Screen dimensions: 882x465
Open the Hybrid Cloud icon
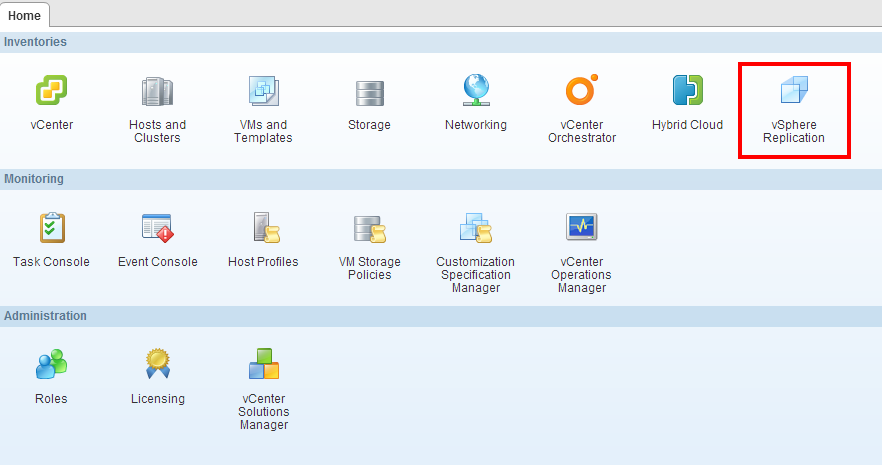(x=687, y=90)
